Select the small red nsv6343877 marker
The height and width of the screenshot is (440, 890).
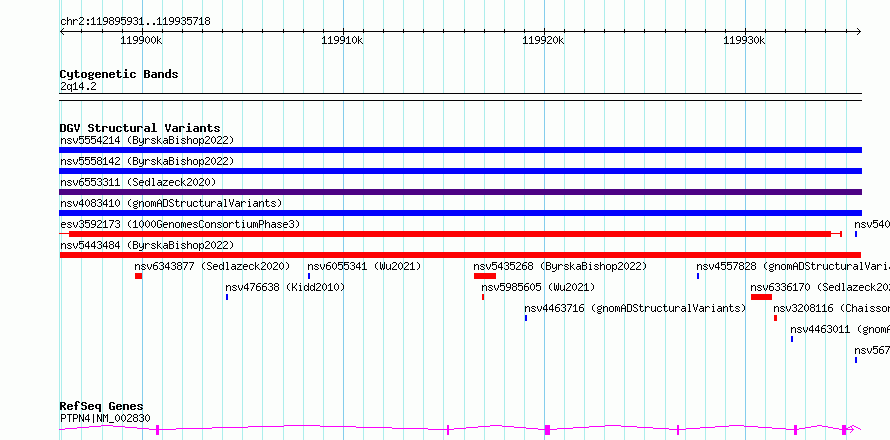pyautogui.click(x=138, y=276)
